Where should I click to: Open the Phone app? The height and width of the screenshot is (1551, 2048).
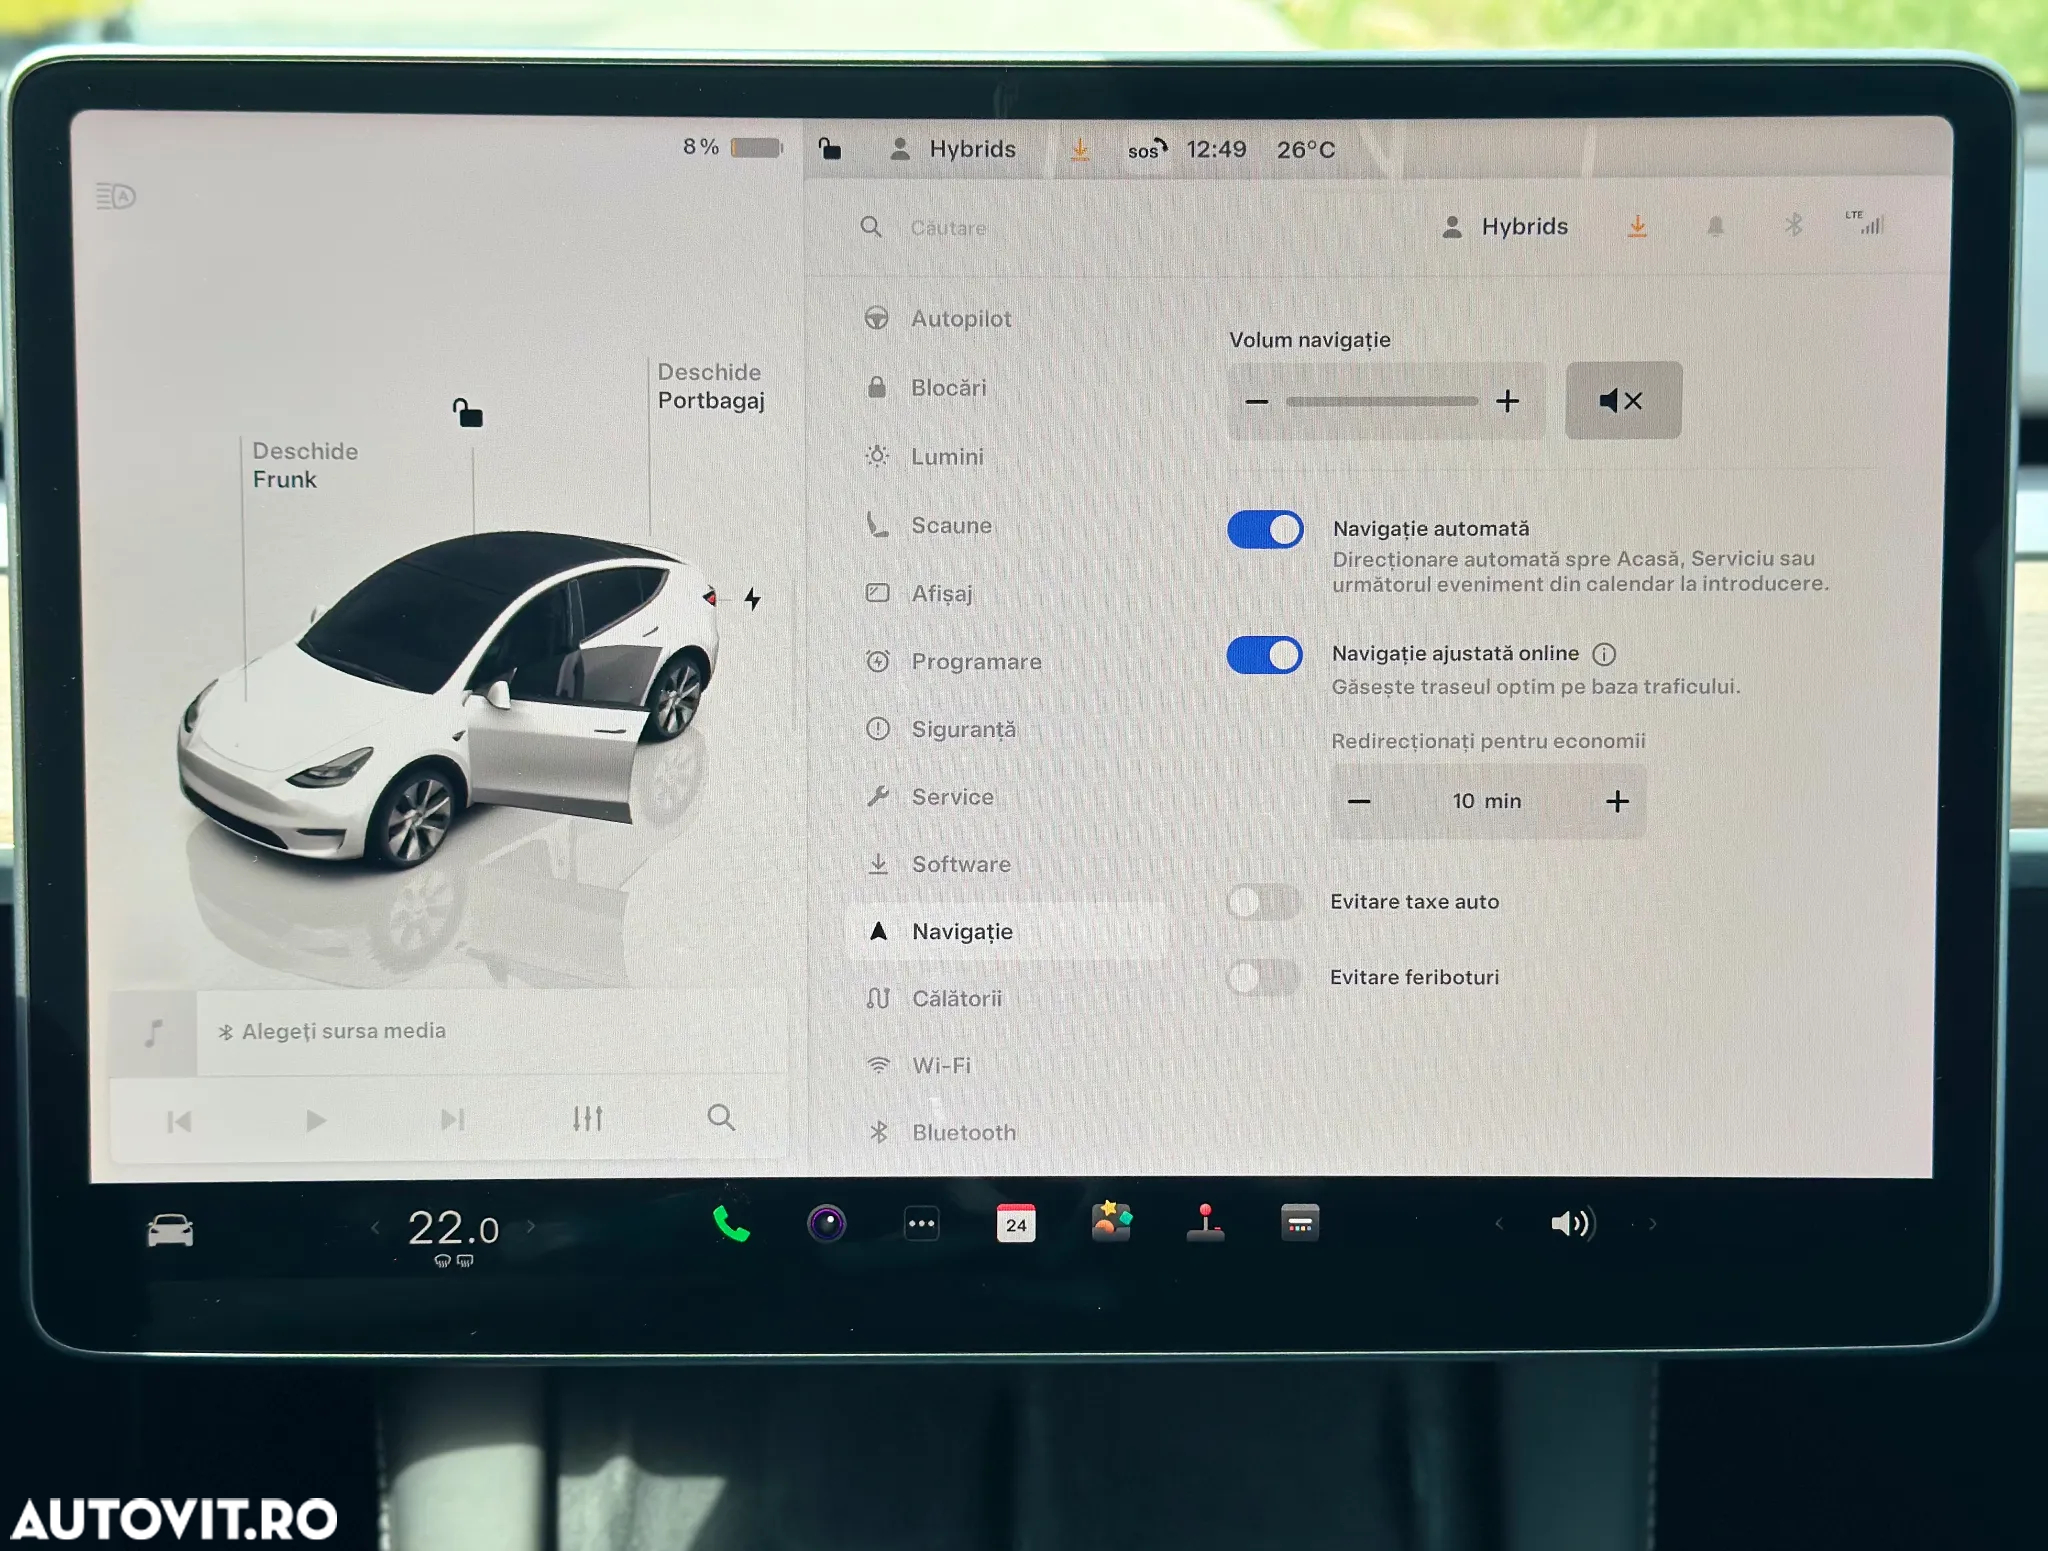point(731,1224)
